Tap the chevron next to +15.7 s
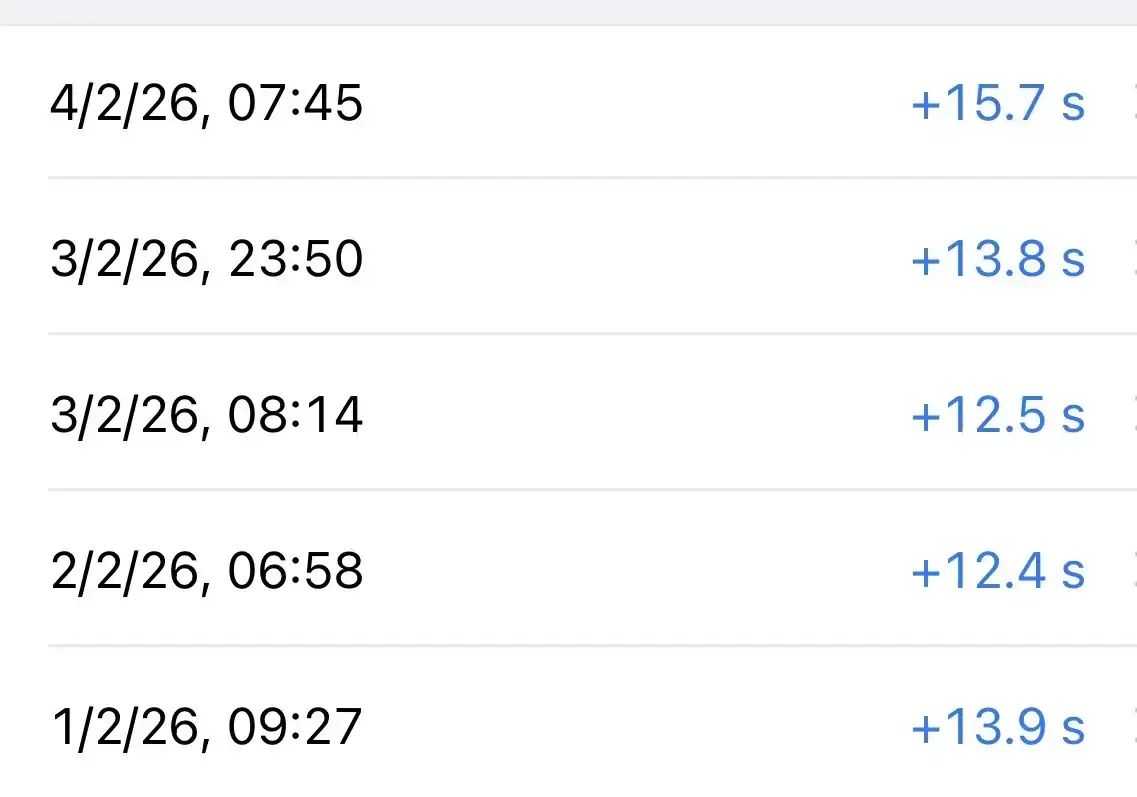Image resolution: width=1137 pixels, height=797 pixels. pos(1133,103)
